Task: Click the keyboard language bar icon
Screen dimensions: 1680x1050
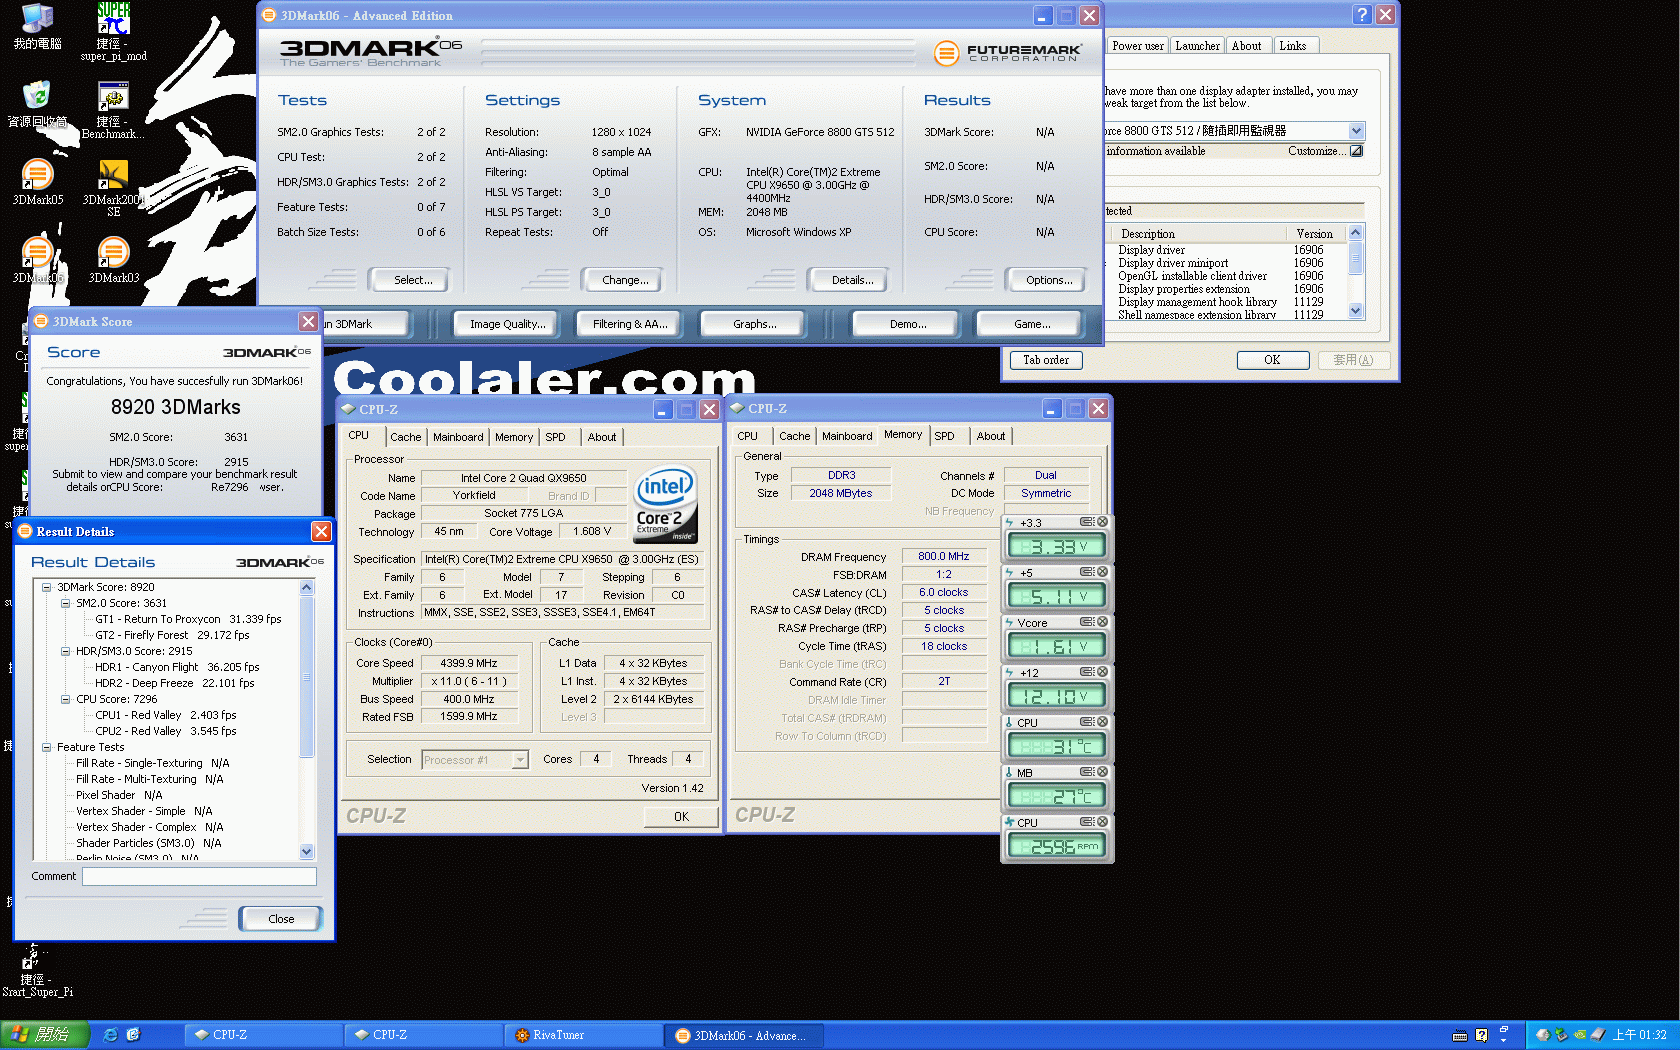Action: (1460, 1035)
